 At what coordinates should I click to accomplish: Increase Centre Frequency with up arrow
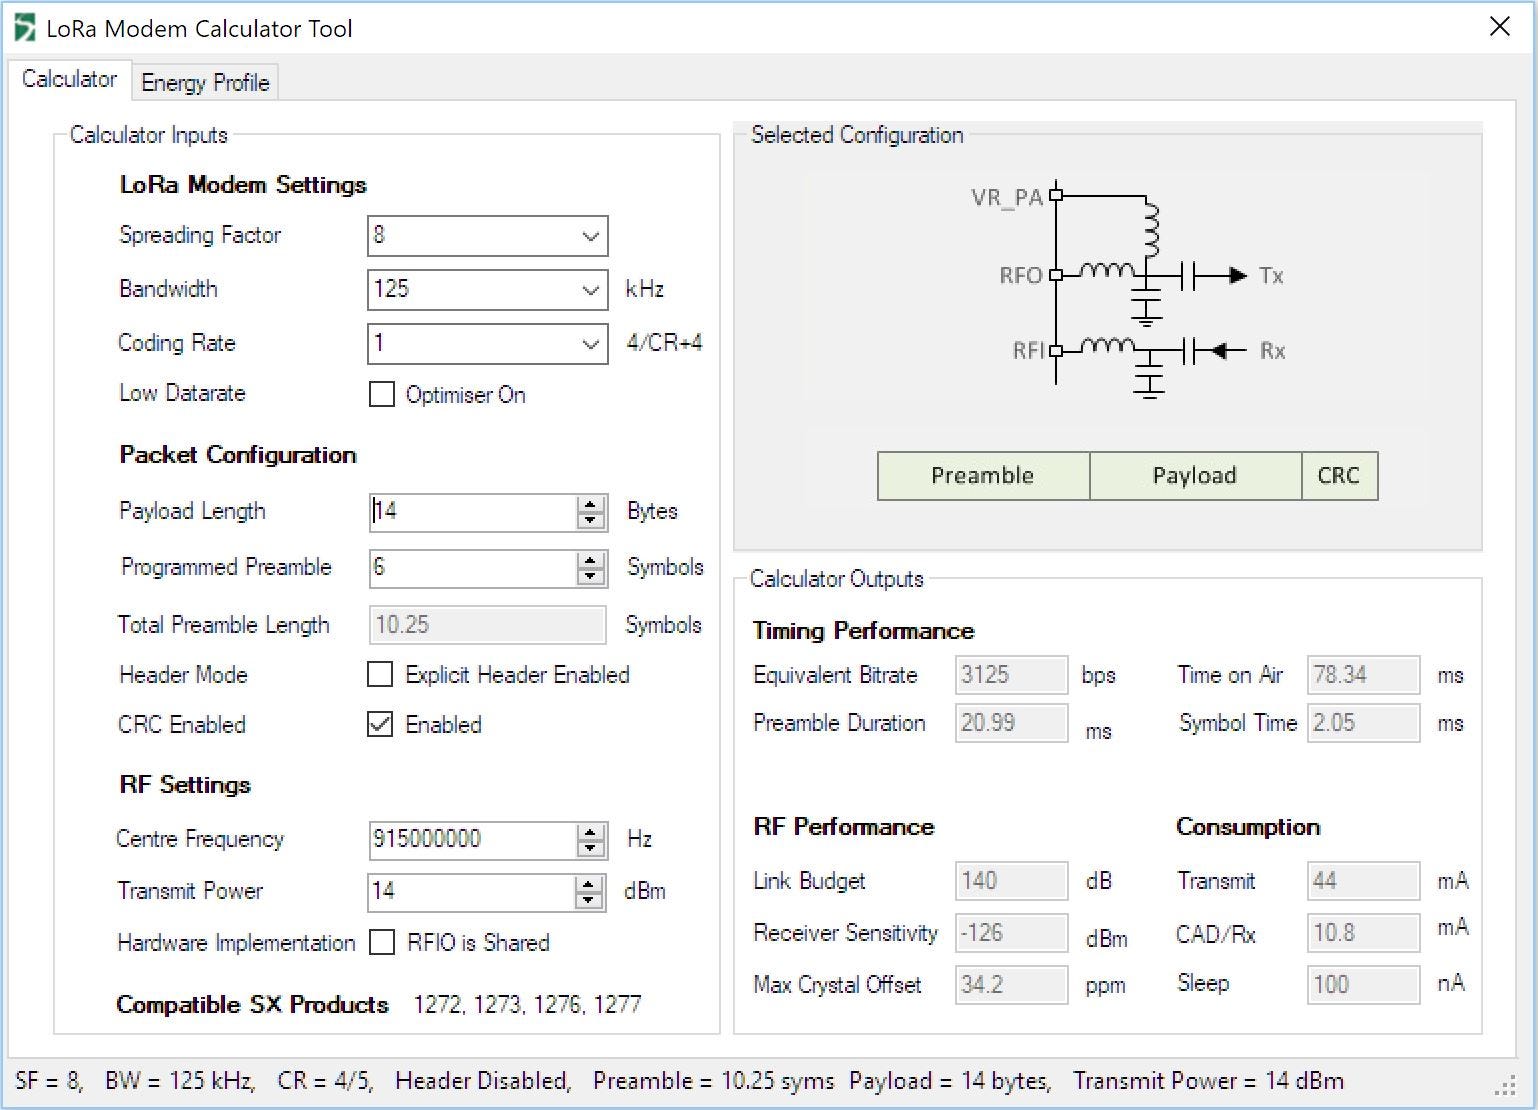(591, 832)
